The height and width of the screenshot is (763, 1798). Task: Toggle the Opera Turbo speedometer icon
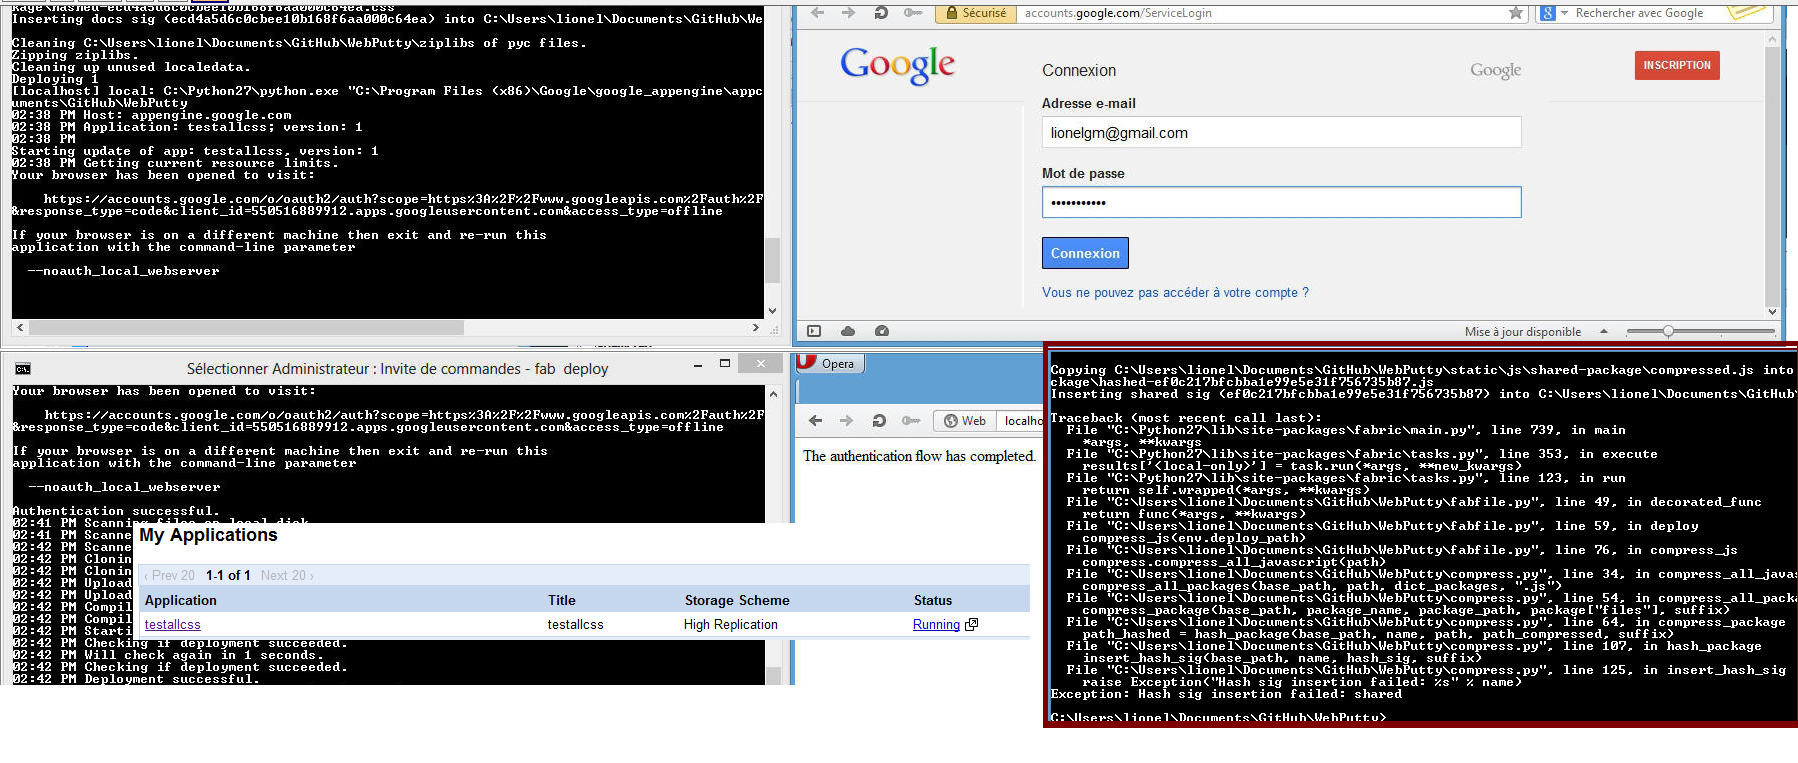coord(882,331)
